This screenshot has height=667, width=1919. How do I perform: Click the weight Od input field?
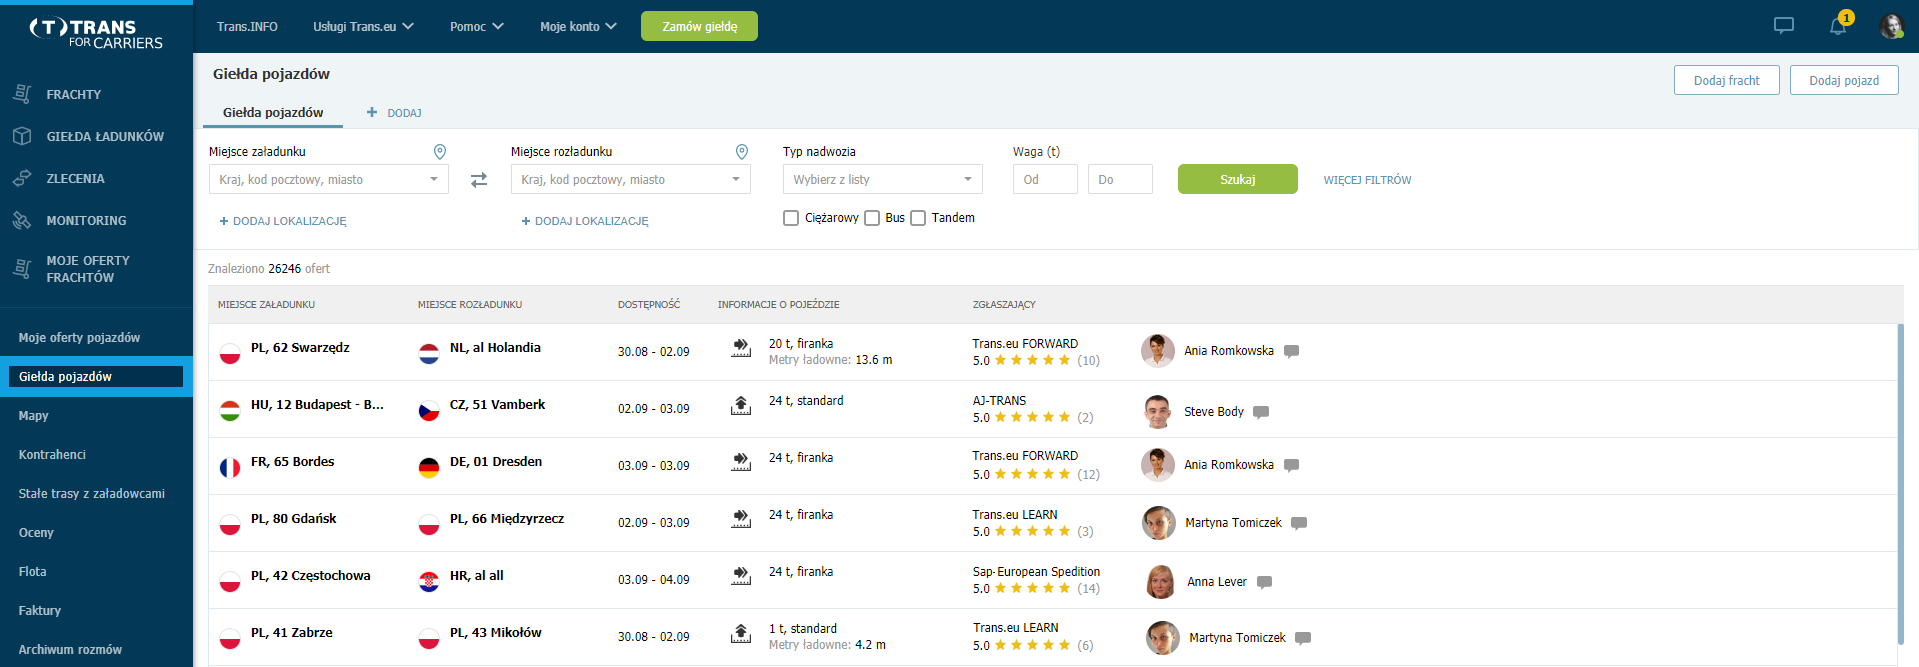1045,179
